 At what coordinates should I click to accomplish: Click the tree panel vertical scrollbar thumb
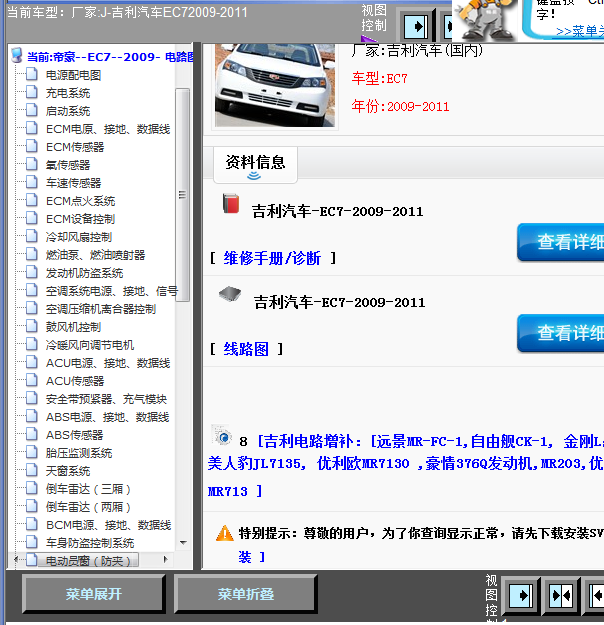182,195
